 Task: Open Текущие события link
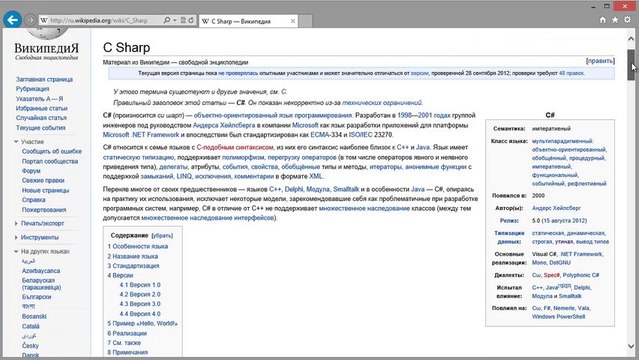(41, 128)
